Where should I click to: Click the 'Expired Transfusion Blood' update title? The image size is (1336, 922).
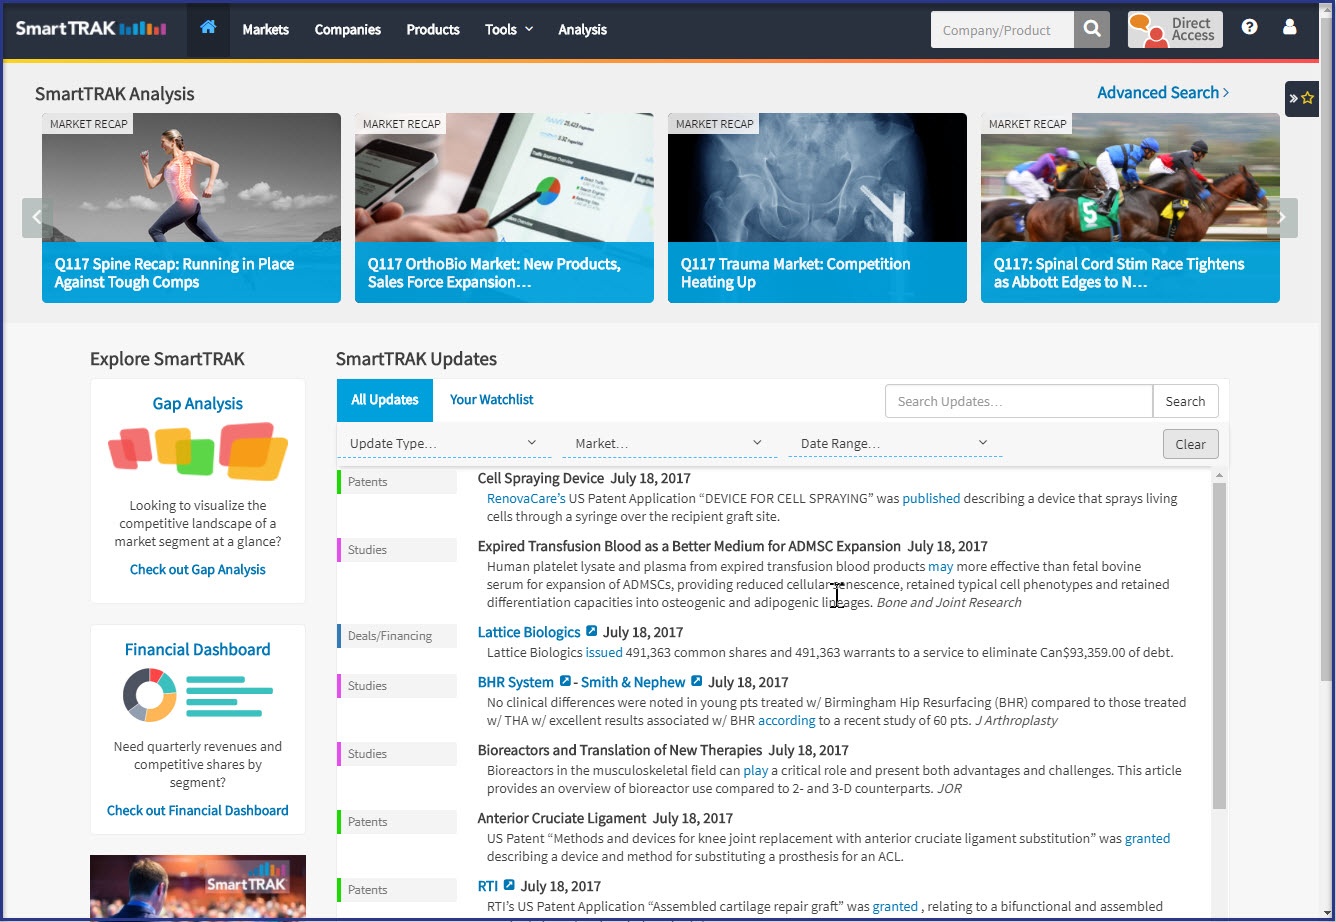[x=689, y=546]
